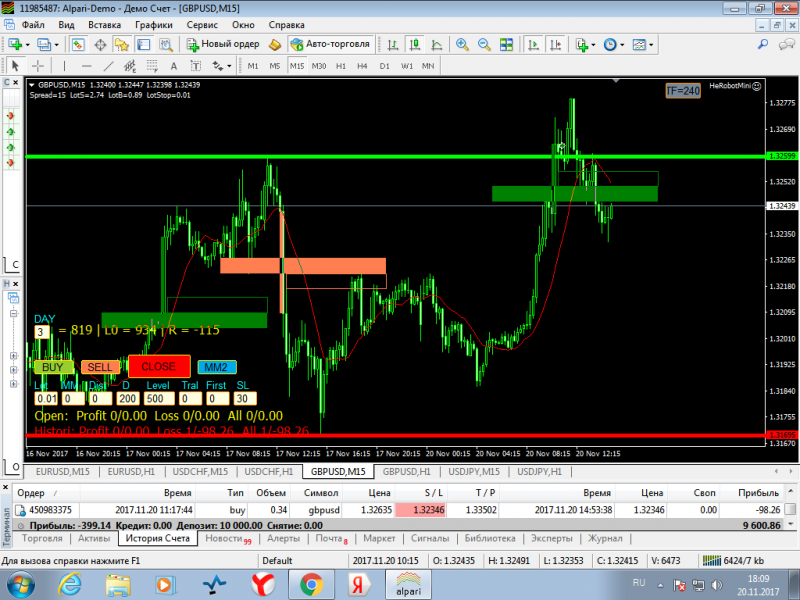The width and height of the screenshot is (800, 600).
Task: Switch timeframe to M30
Action: (x=319, y=66)
